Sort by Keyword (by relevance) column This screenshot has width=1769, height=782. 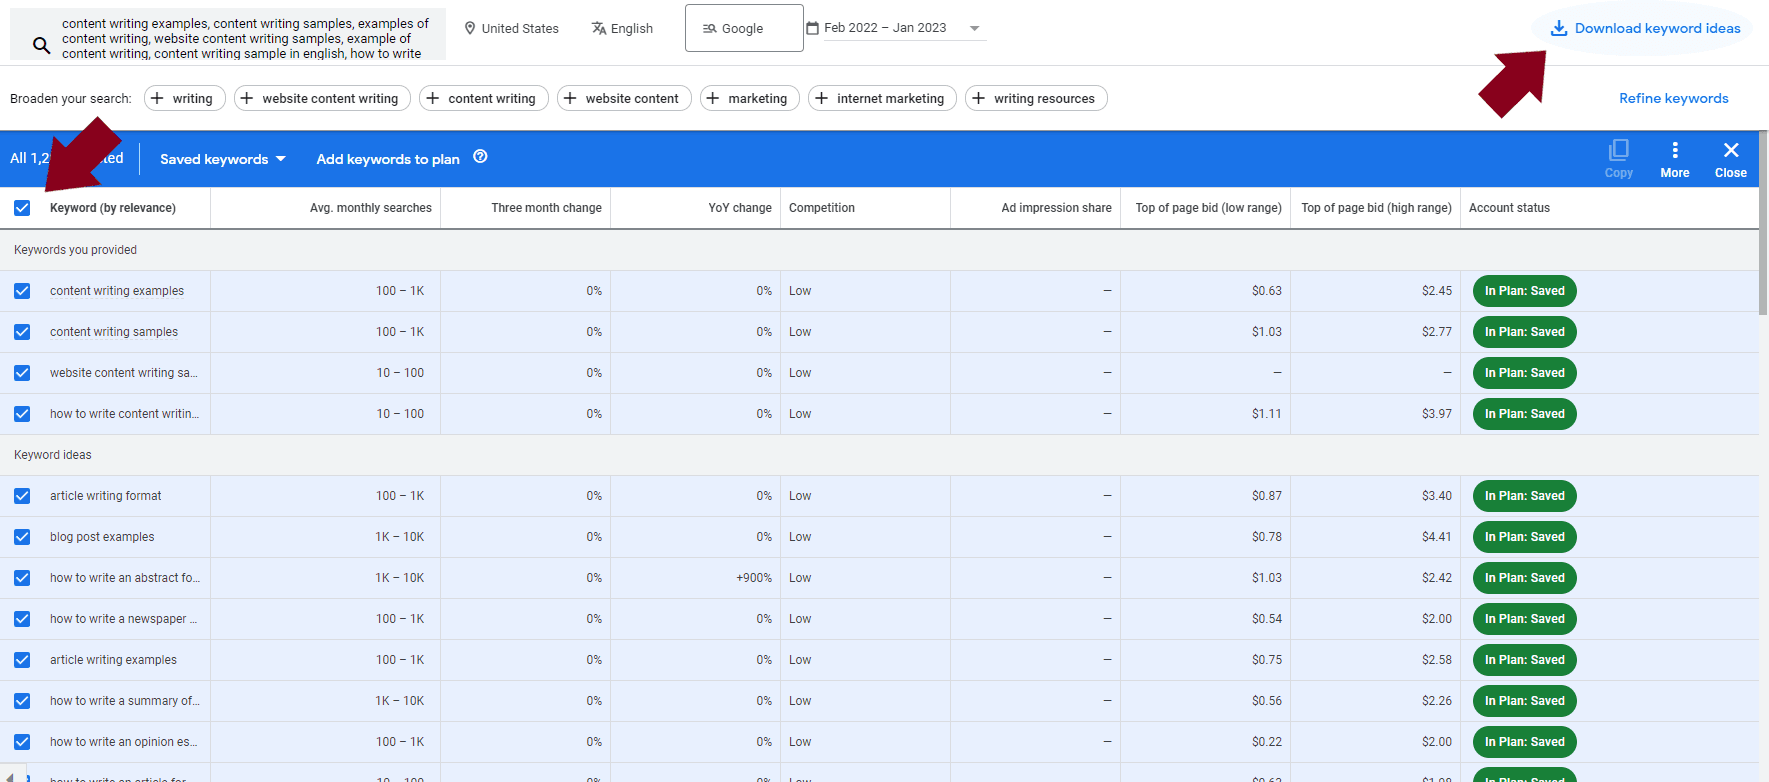(x=113, y=208)
